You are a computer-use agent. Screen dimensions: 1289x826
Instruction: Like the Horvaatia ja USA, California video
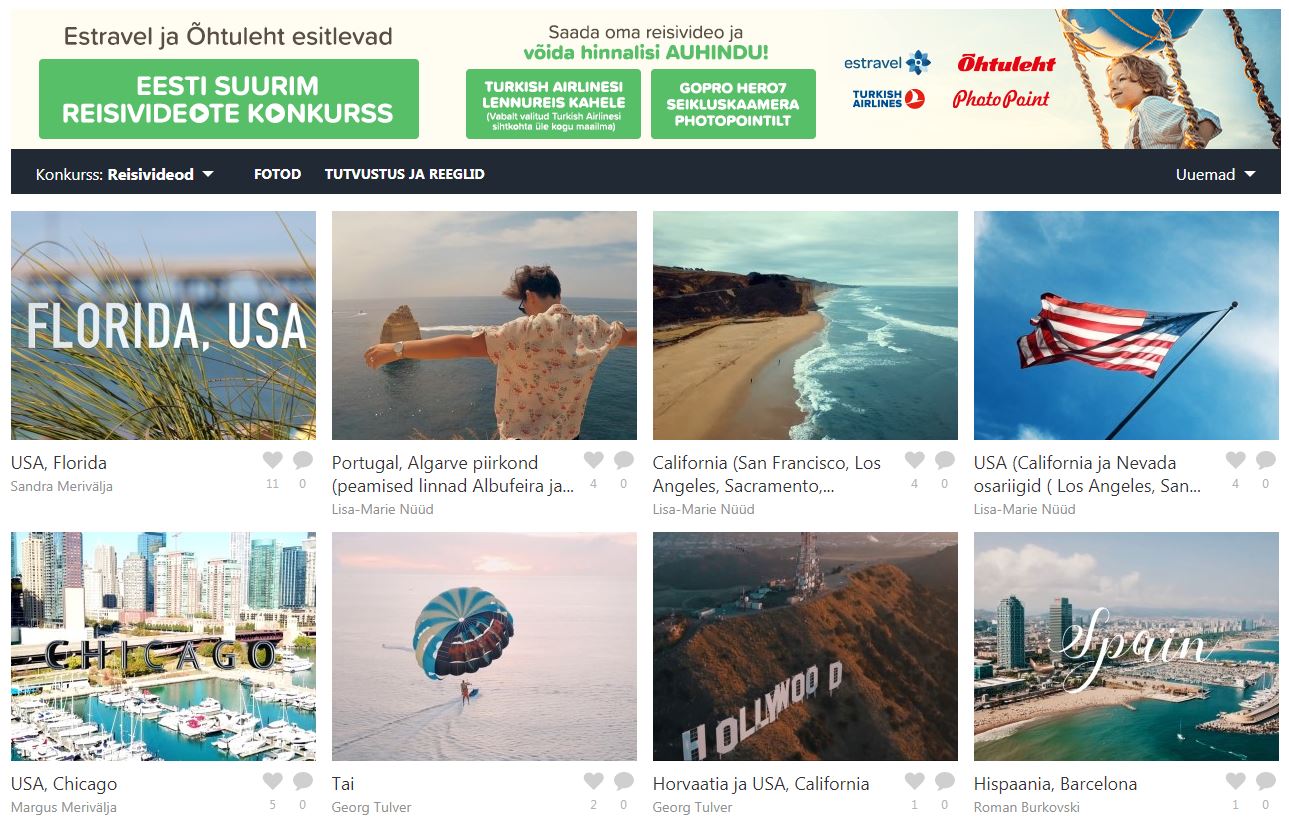[x=914, y=781]
